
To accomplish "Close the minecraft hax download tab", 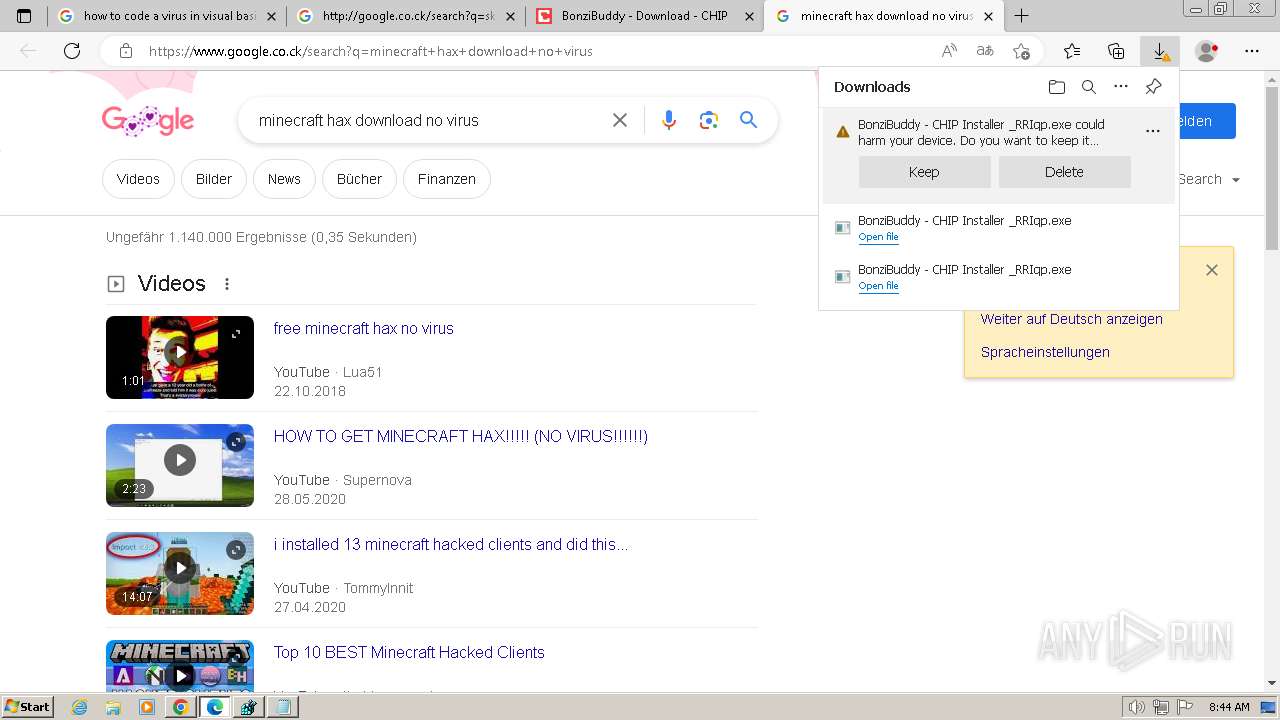I will (989, 16).
